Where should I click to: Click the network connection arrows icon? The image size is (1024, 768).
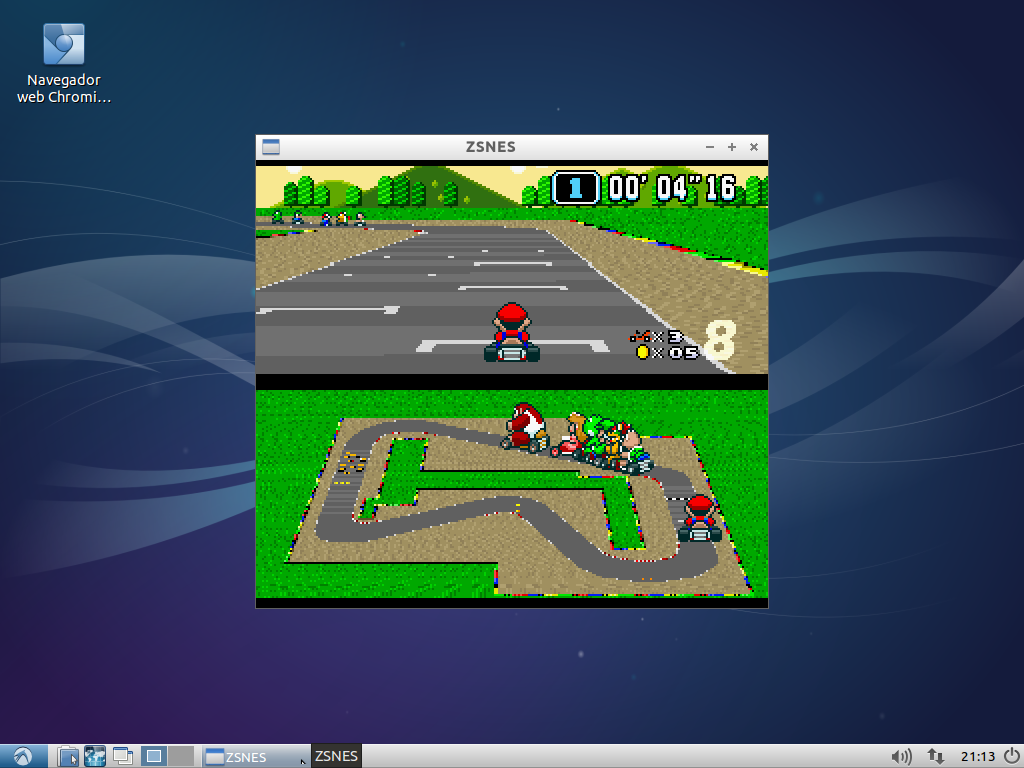pos(936,756)
